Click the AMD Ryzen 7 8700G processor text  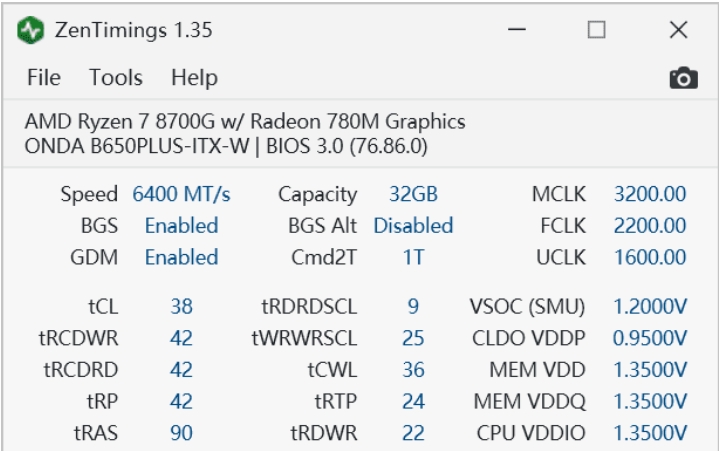coord(245,122)
